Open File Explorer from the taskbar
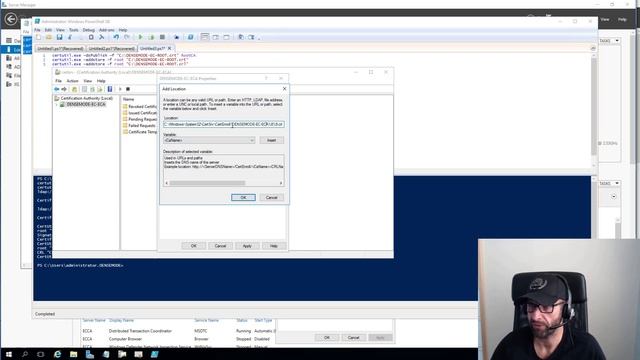 [73, 354]
